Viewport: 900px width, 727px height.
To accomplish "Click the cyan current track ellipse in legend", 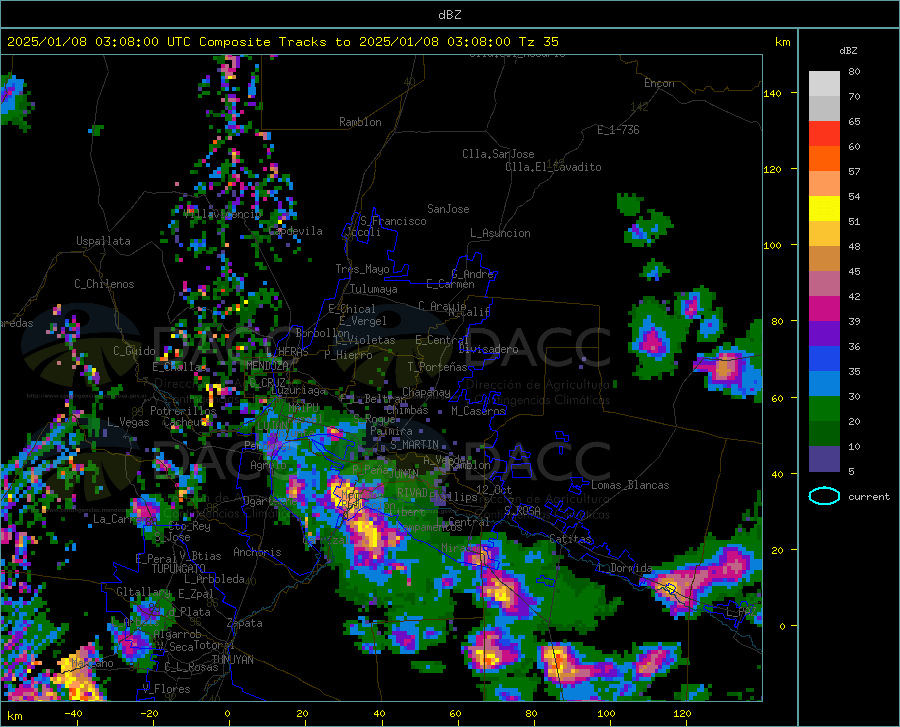I will pos(824,496).
